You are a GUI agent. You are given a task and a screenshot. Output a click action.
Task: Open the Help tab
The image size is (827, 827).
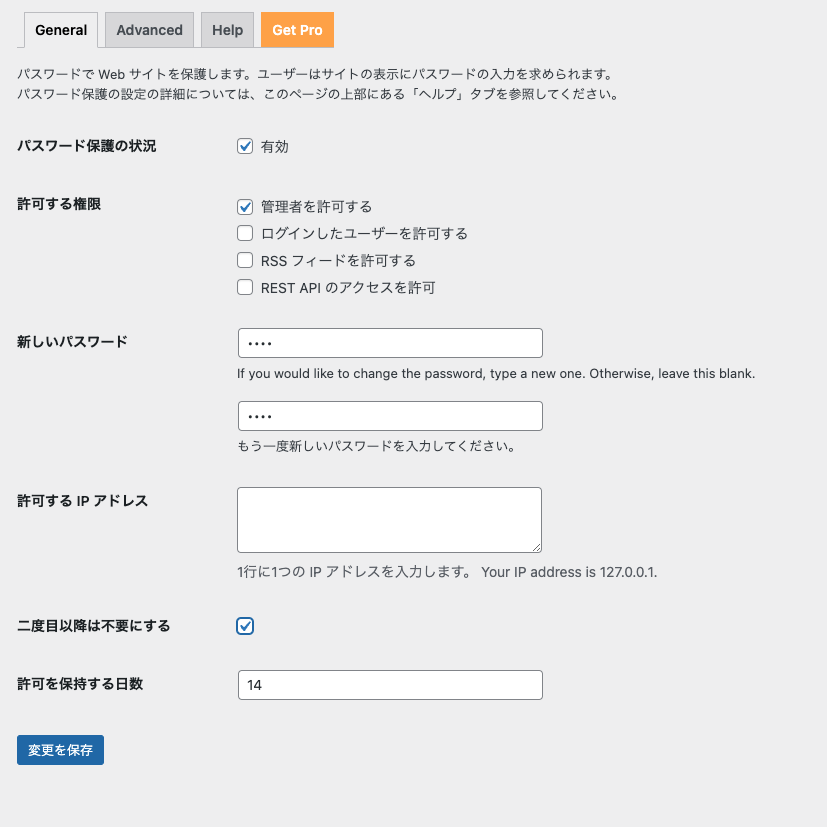pos(227,30)
